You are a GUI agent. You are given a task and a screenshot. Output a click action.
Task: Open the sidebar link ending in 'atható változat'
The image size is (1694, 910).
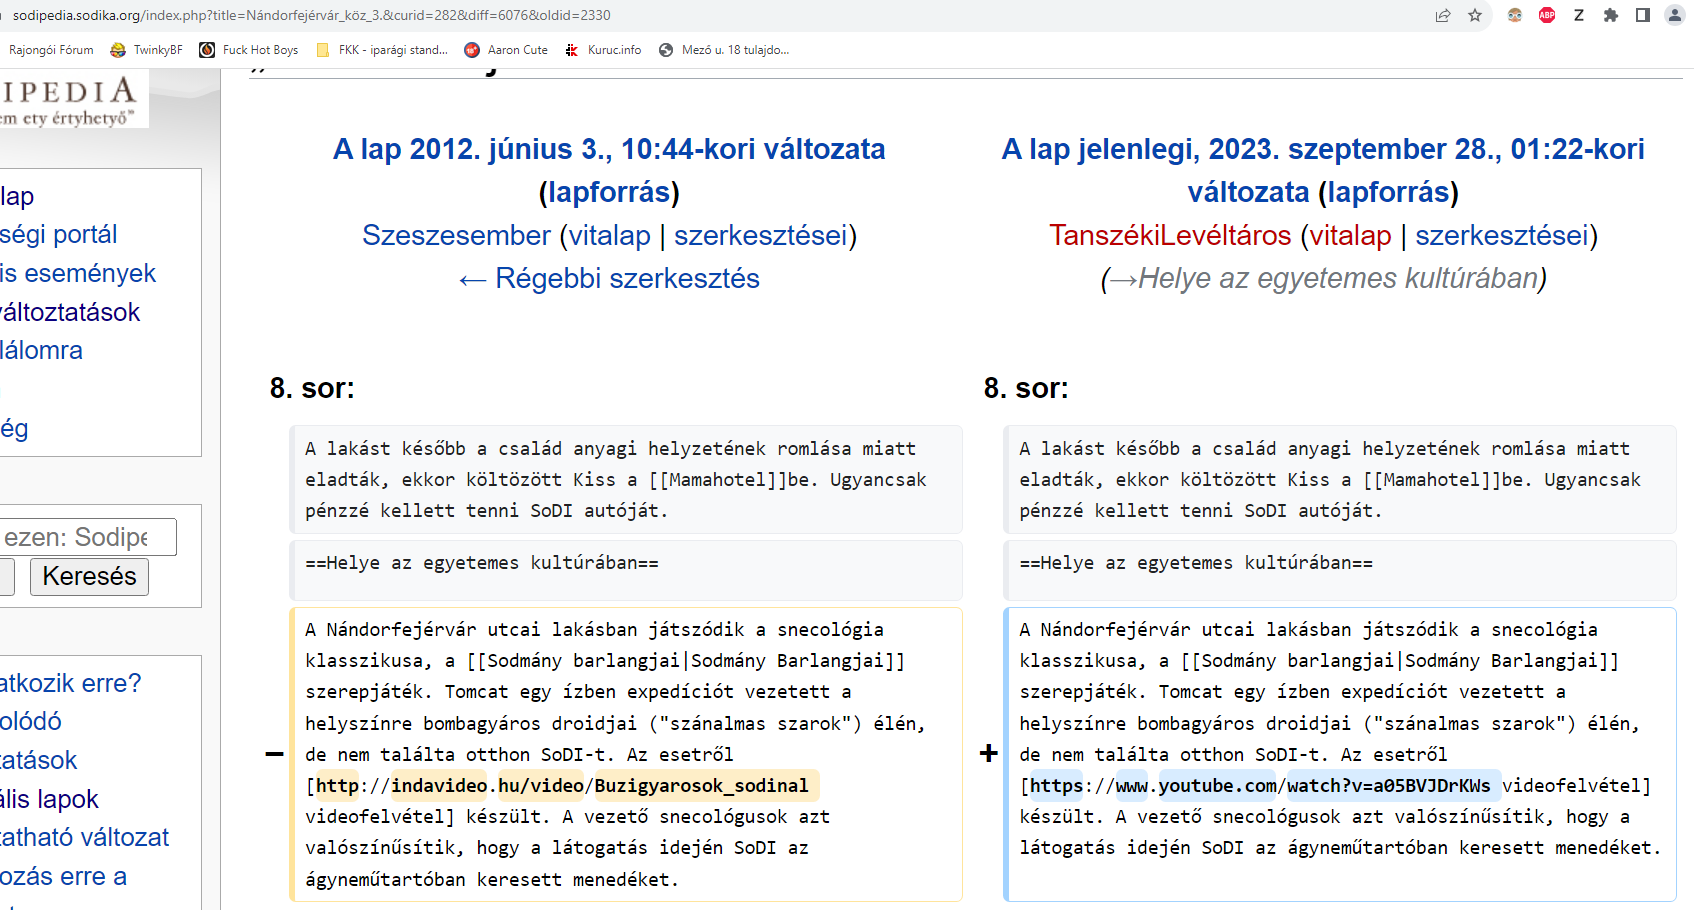click(x=84, y=837)
